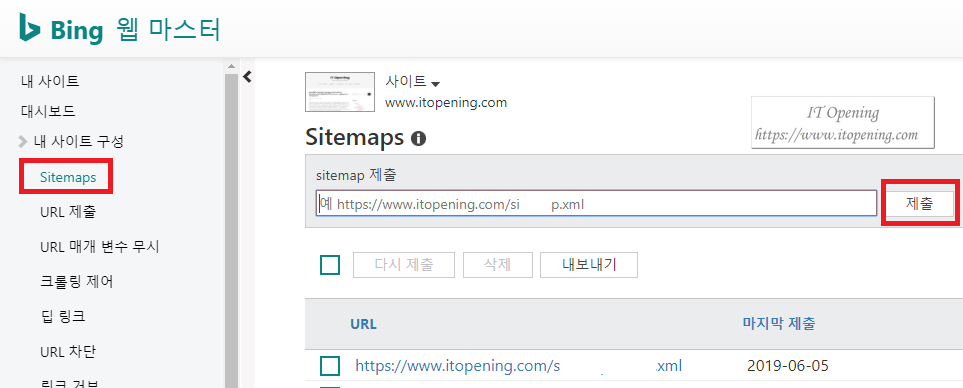Screen dimensions: 963x388
Task: Open the Sitemaps info icon
Action: pos(418,138)
